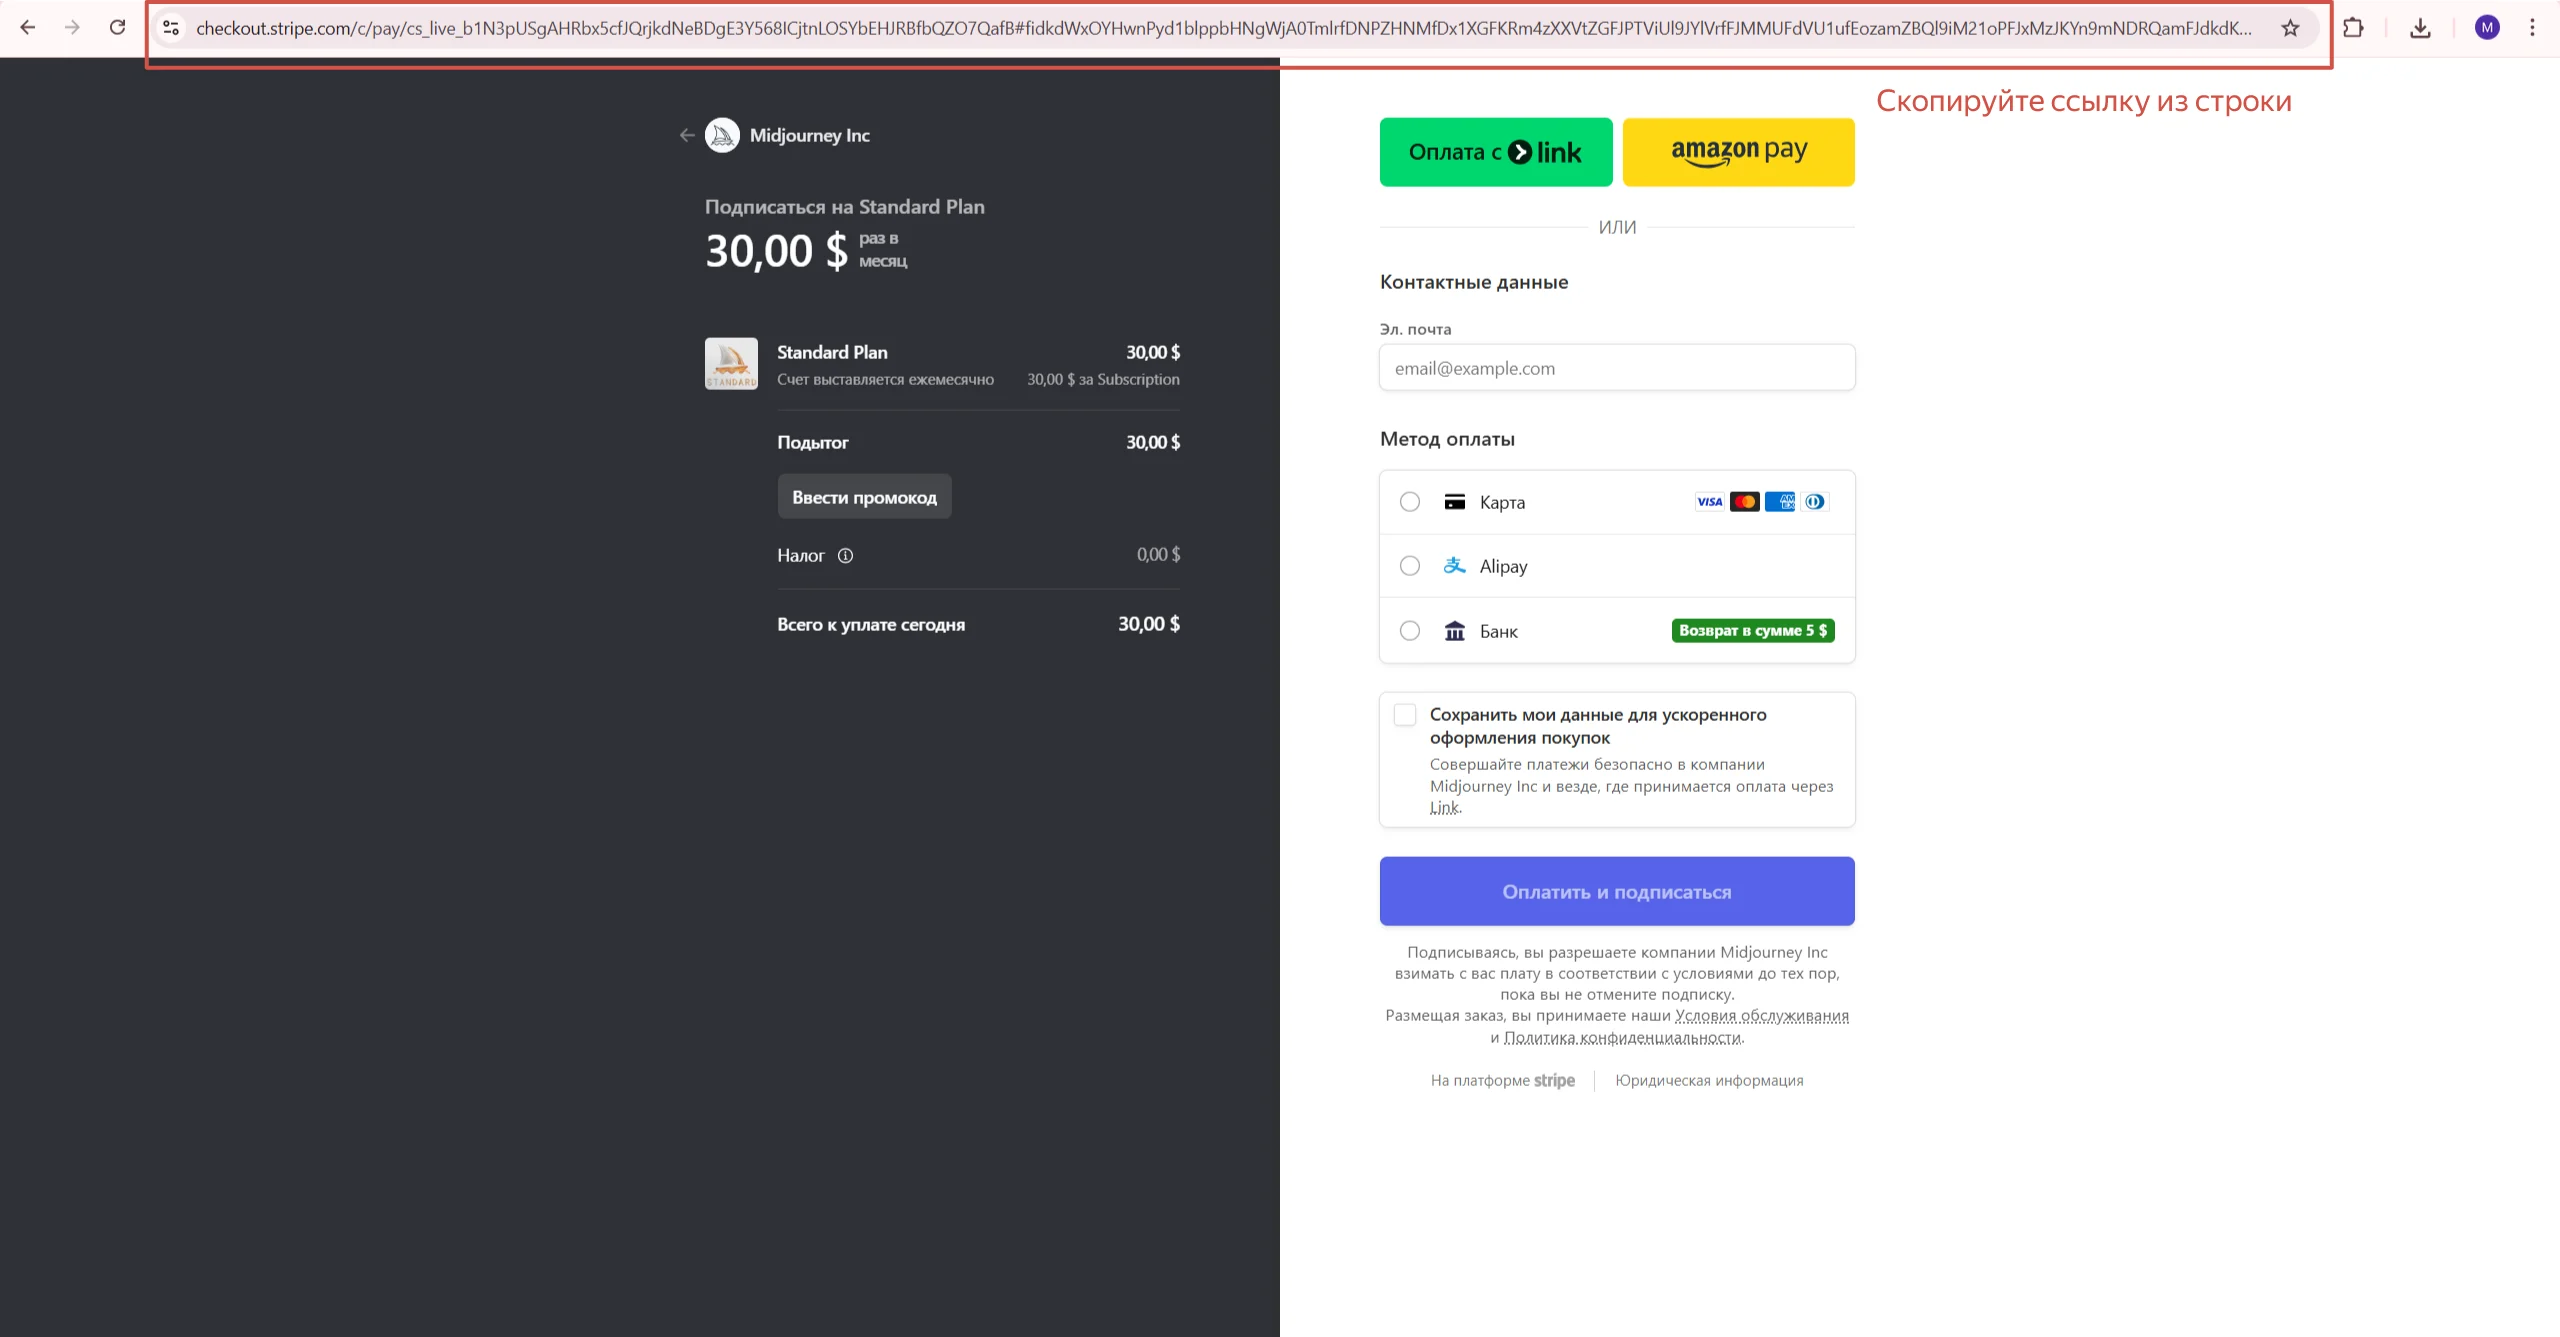Click the American Express logo
This screenshot has height=1337, width=2560.
point(1779,502)
